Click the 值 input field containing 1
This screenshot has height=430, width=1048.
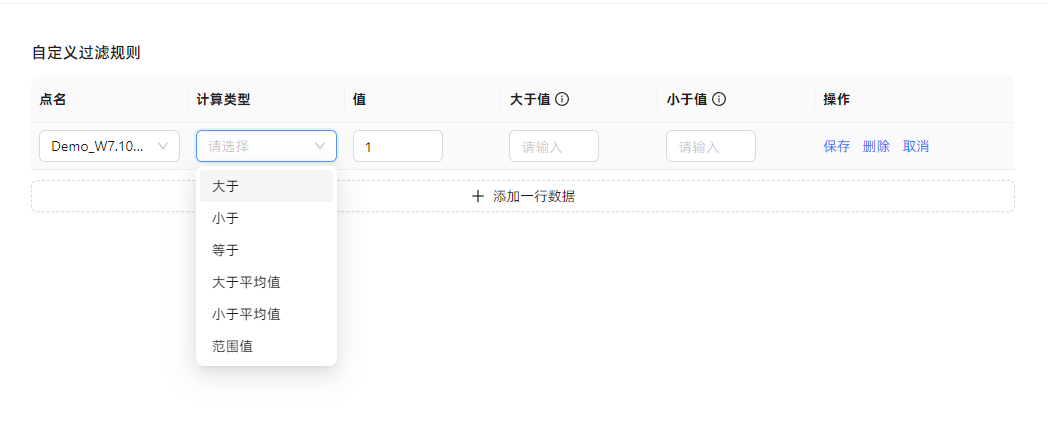(397, 146)
